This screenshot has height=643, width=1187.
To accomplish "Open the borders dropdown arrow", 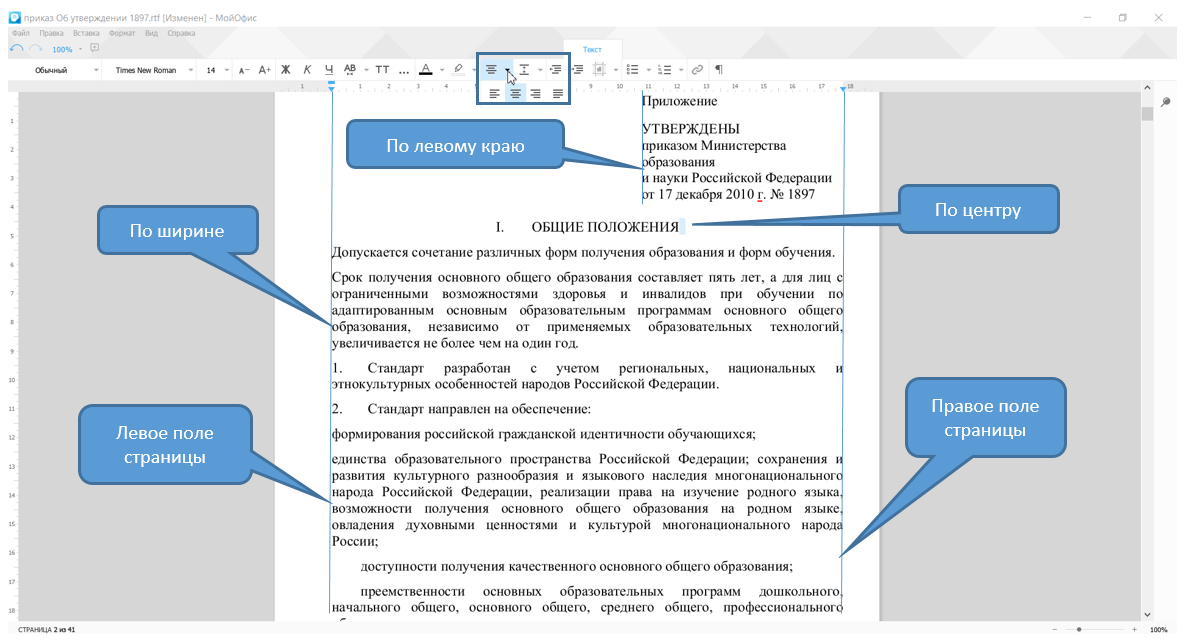I will 615,70.
